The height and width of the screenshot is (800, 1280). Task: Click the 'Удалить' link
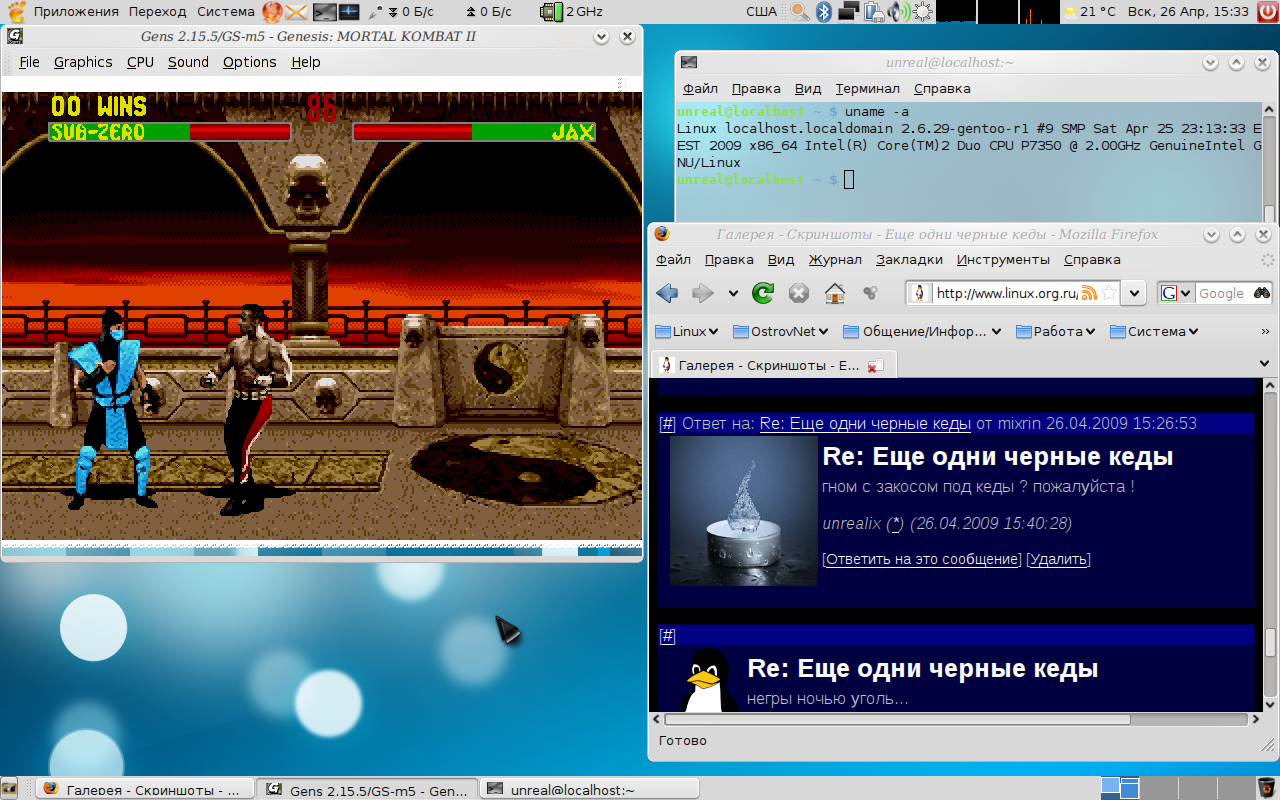(x=1058, y=560)
